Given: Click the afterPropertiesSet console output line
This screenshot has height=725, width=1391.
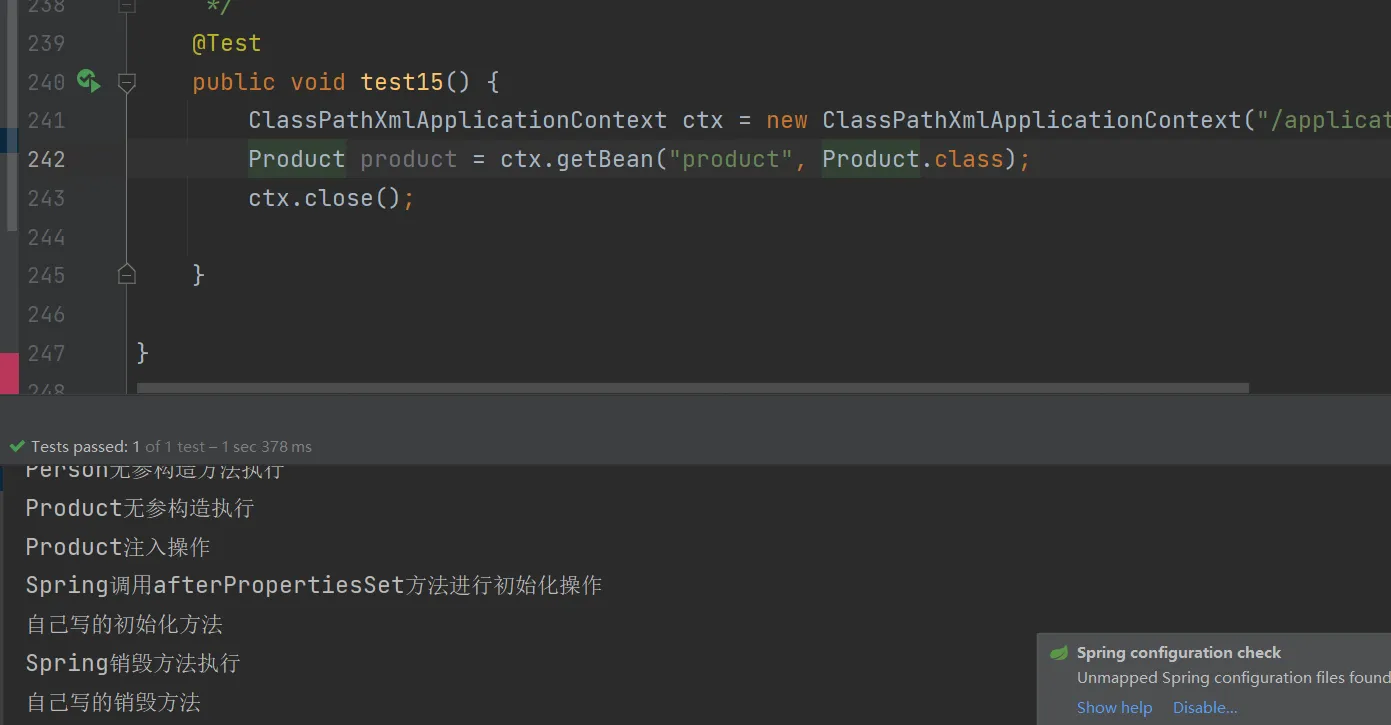Looking at the screenshot, I should (x=314, y=585).
